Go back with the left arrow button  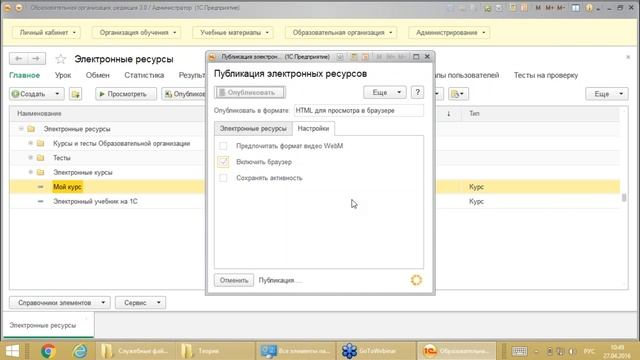tap(18, 59)
